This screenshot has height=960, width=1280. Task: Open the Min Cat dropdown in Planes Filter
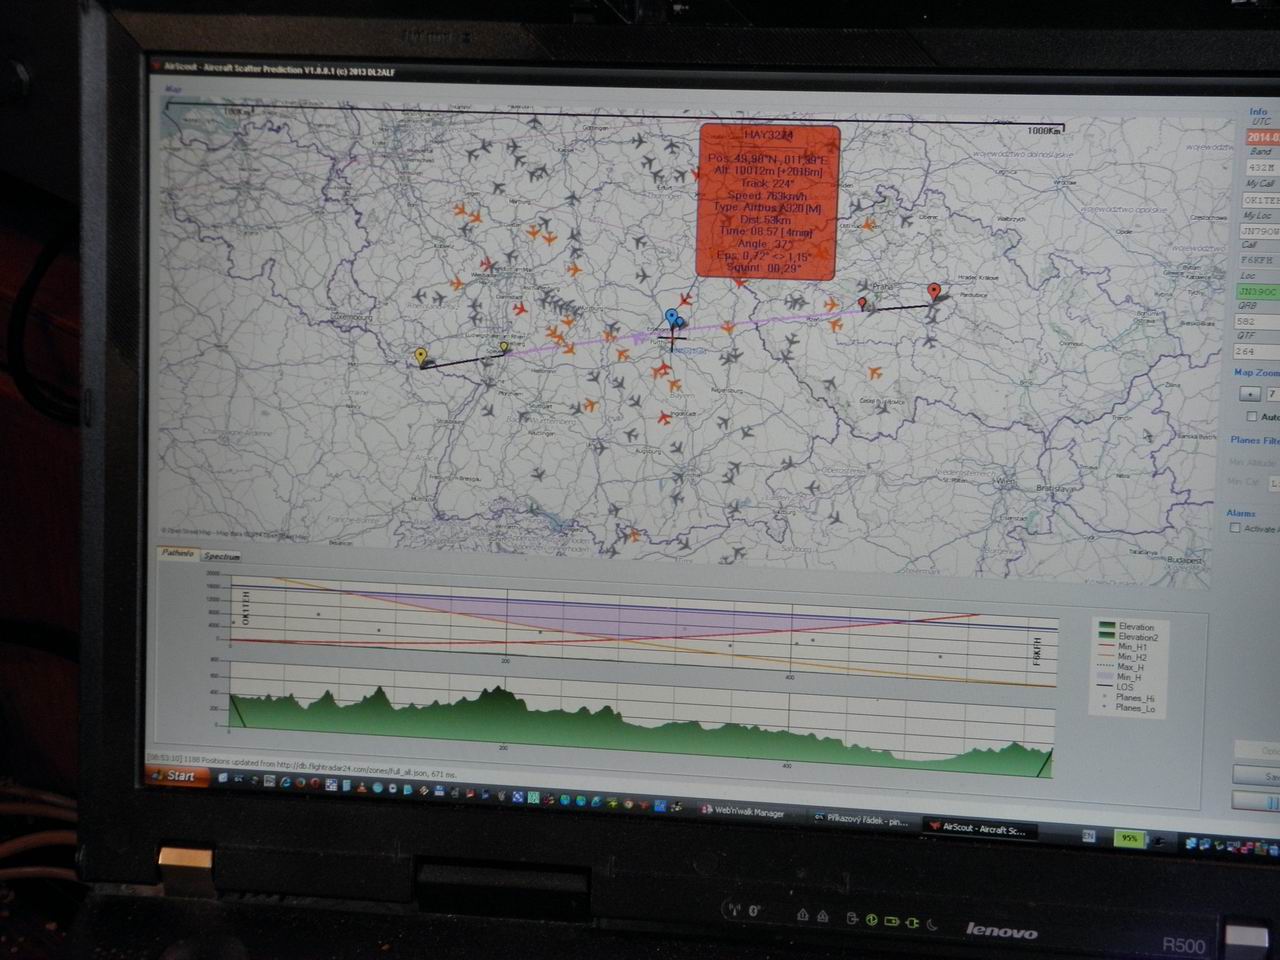[1274, 483]
